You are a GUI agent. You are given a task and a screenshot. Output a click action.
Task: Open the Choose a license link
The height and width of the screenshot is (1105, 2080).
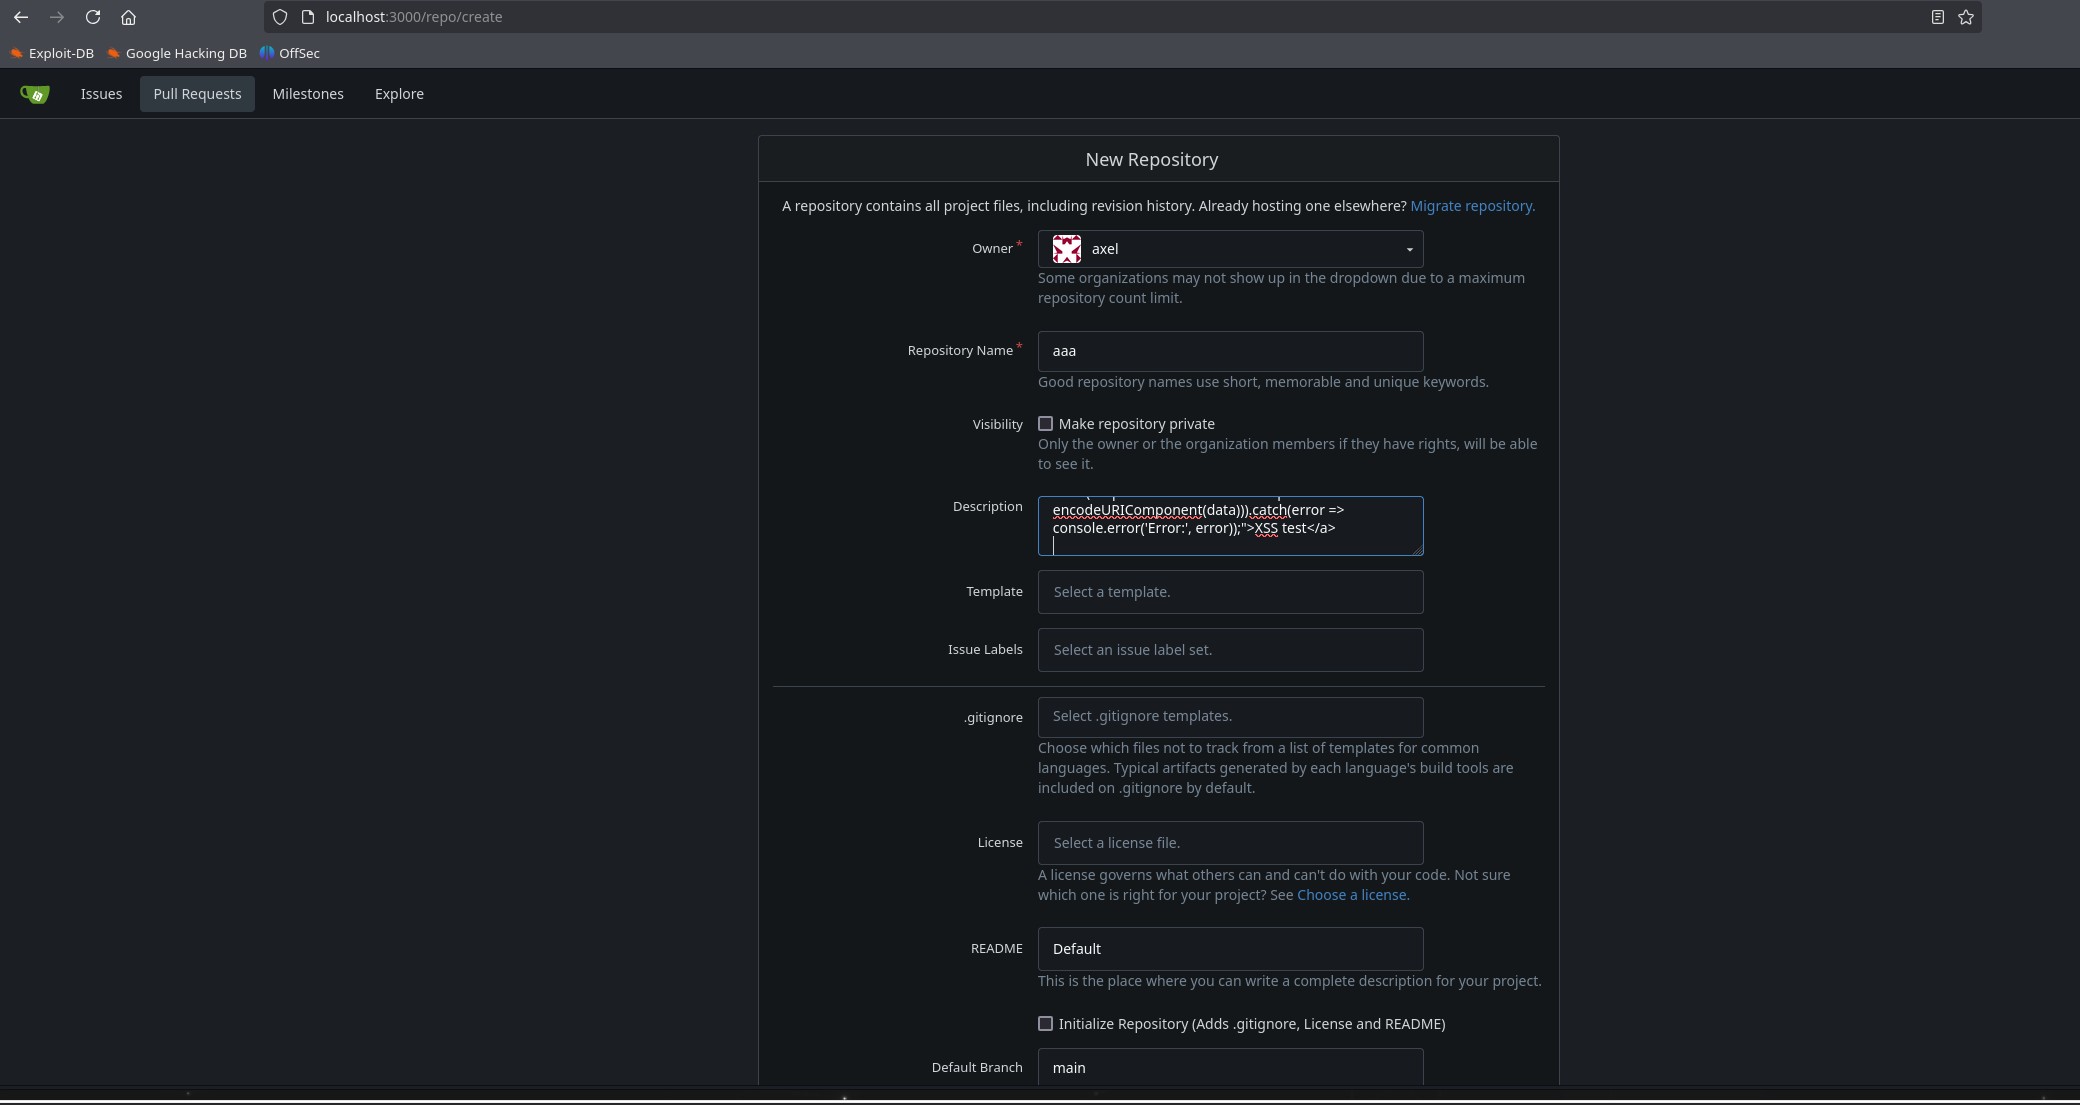[x=1352, y=895]
